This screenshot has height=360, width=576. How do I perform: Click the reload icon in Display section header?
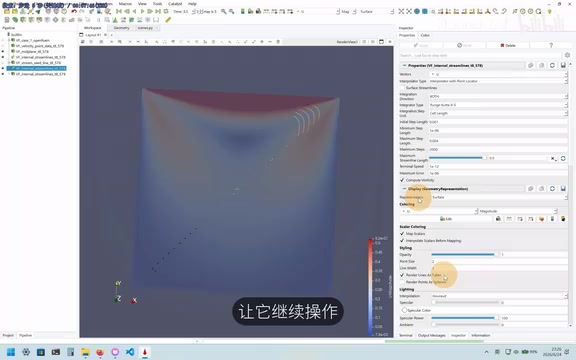pyautogui.click(x=552, y=188)
